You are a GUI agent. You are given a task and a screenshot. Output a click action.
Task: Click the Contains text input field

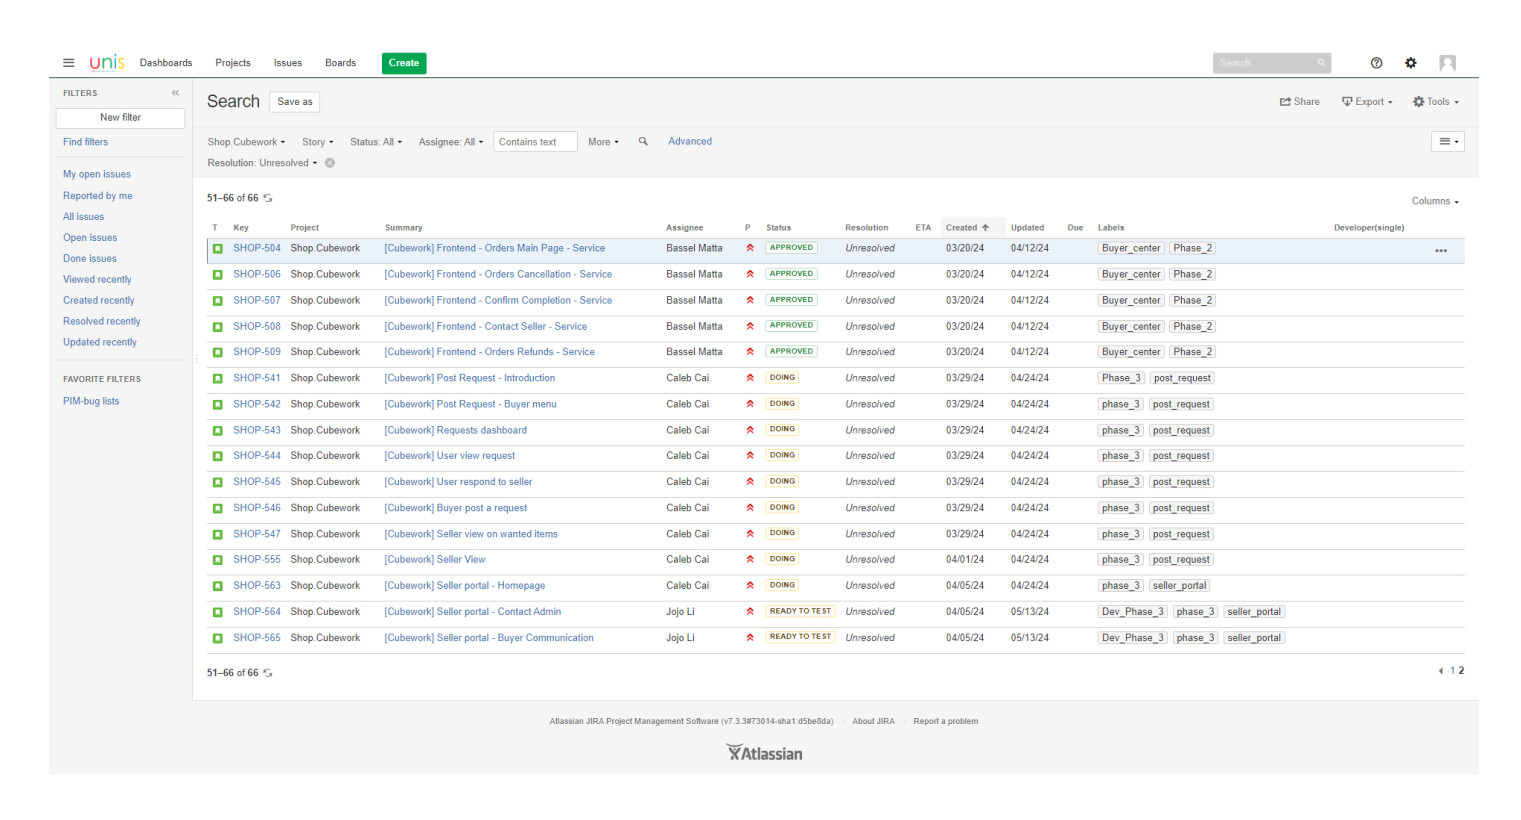[536, 142]
